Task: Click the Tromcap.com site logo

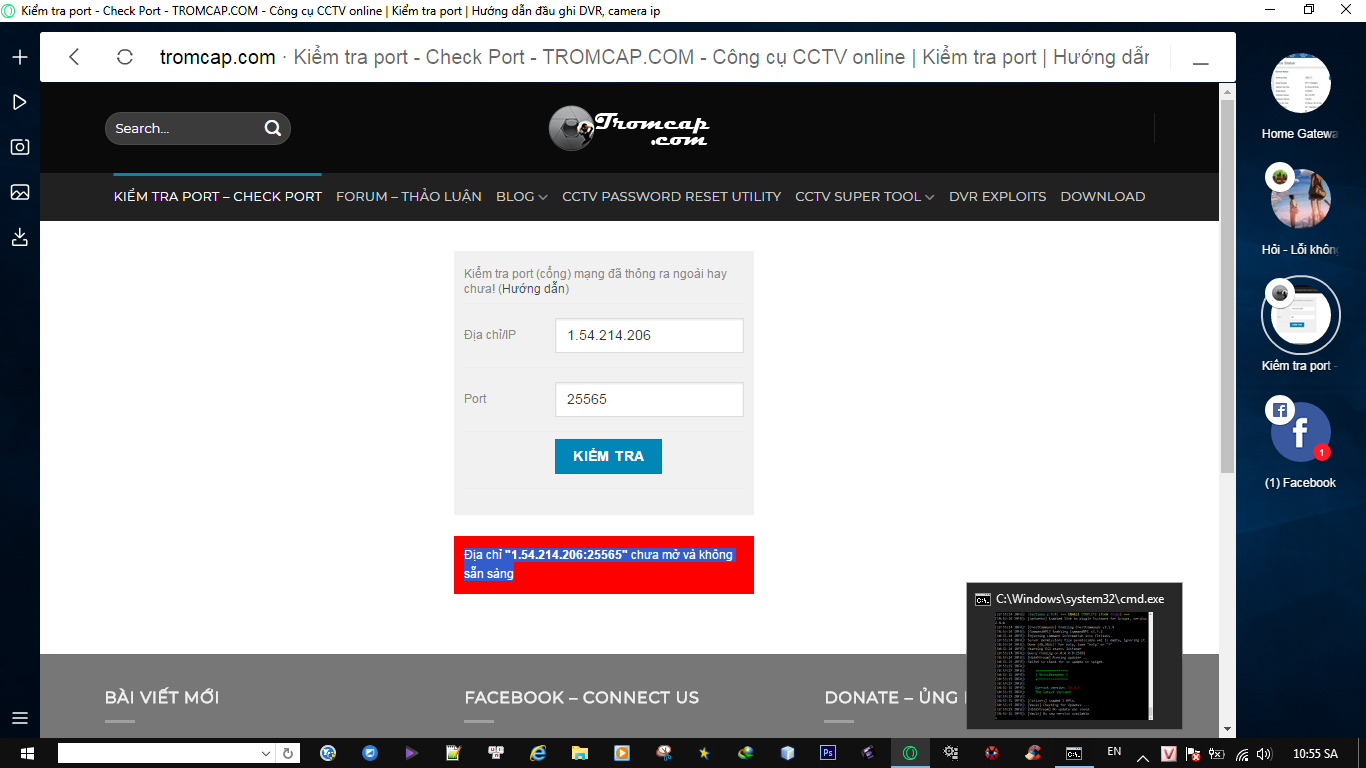Action: pyautogui.click(x=629, y=128)
